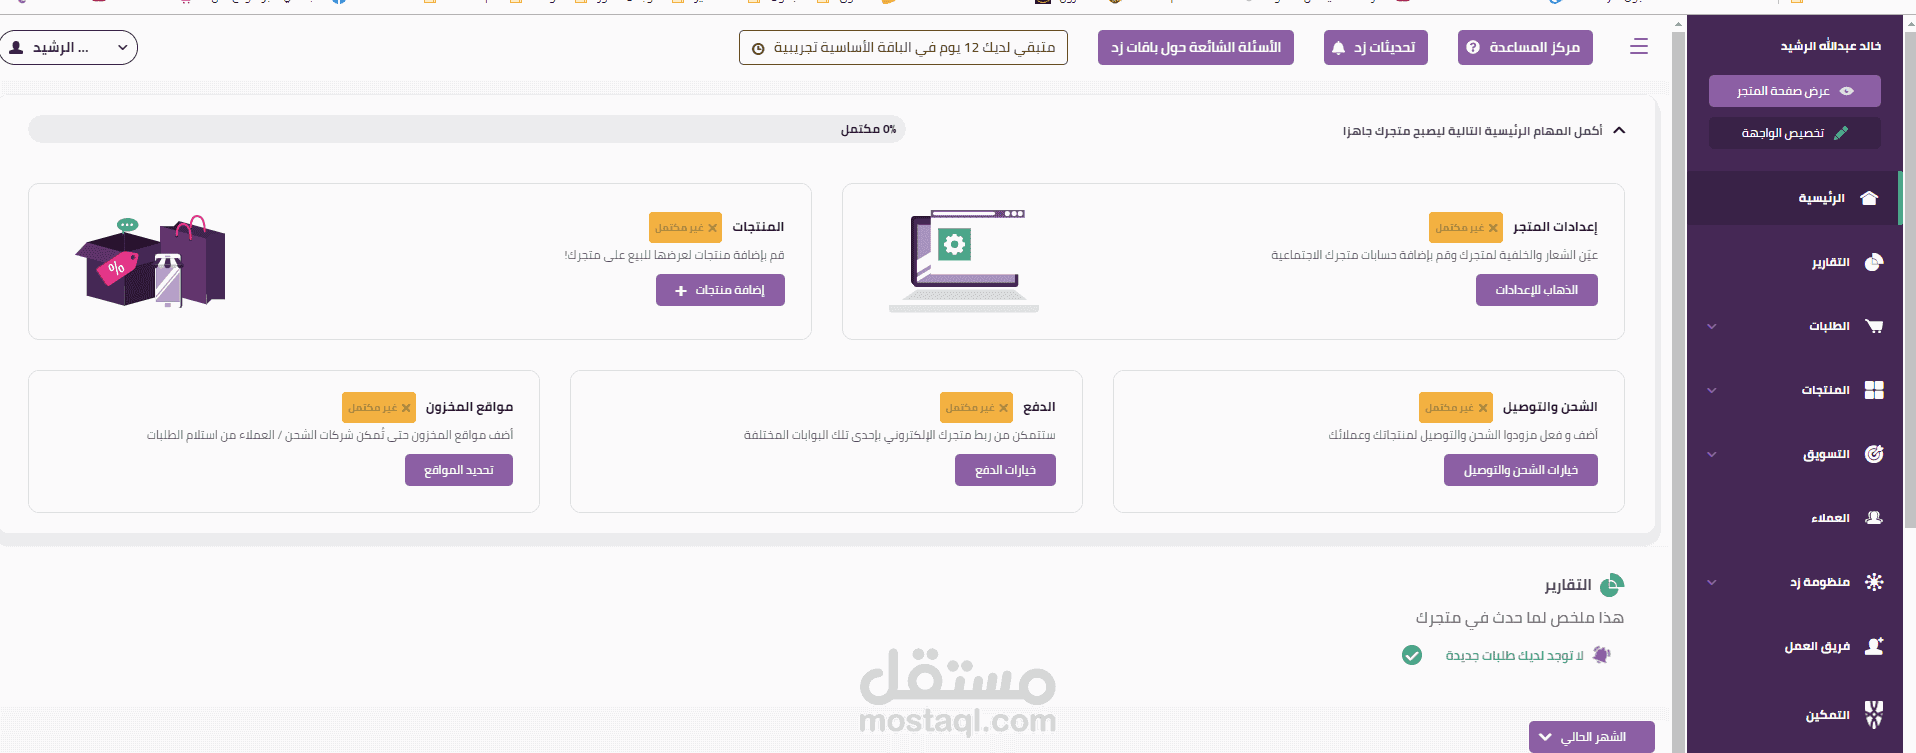Click the purple icon beside لا توجد لديك طلبات
Screen dimensions: 1916x753
(x=1601, y=655)
